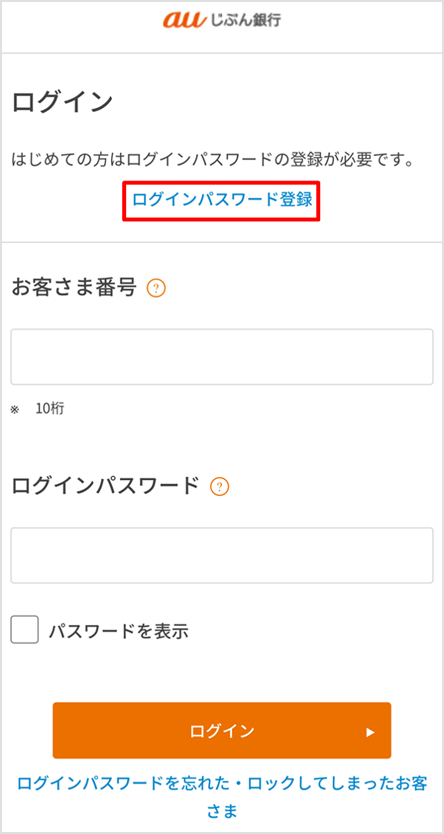Click the orange ログイン button
Image resolution: width=444 pixels, height=834 pixels.
click(222, 730)
